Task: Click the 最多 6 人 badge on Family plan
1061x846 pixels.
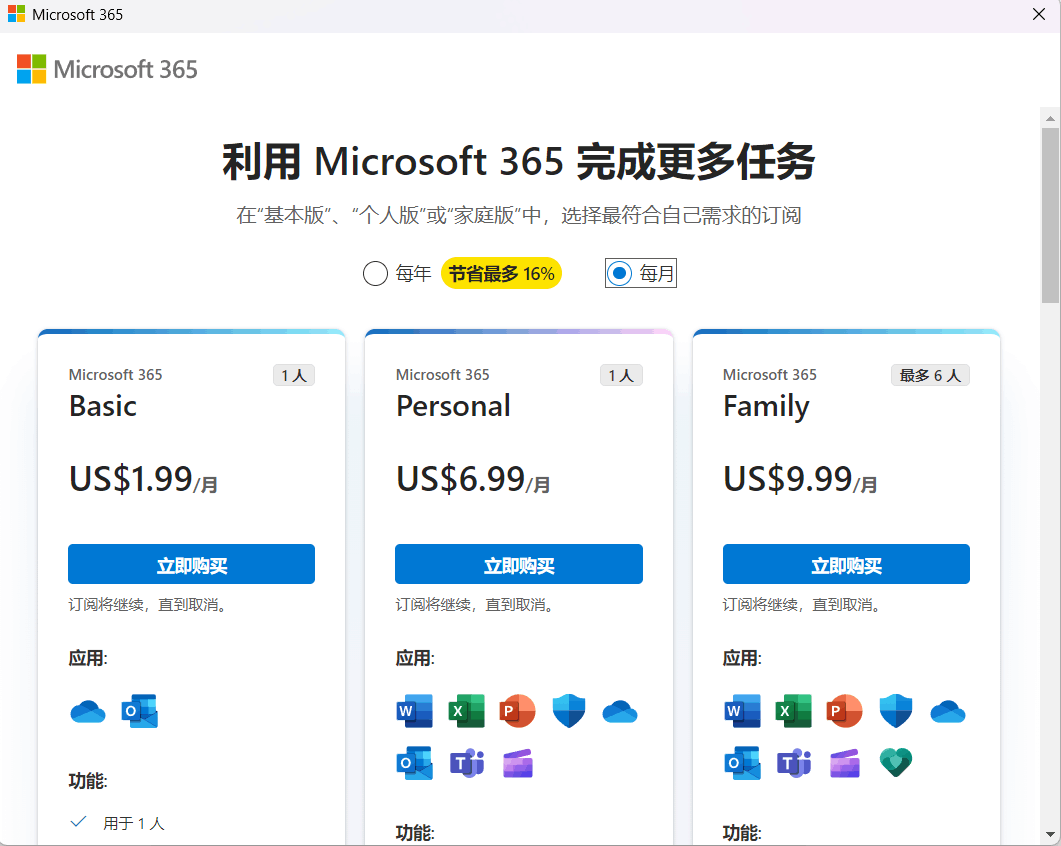Action: (930, 374)
